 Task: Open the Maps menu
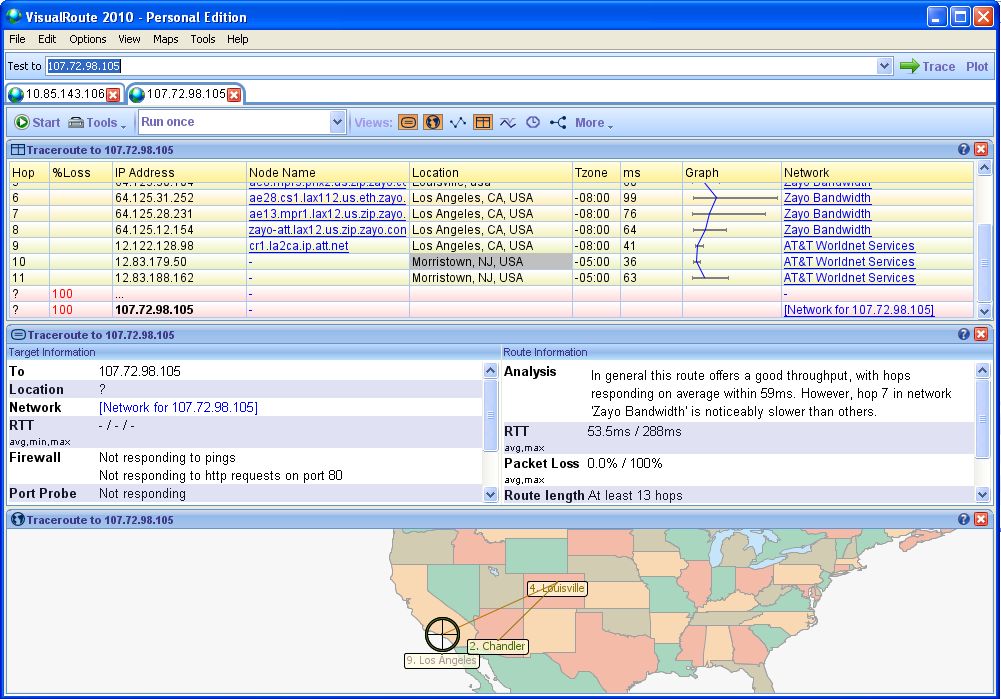coord(165,39)
